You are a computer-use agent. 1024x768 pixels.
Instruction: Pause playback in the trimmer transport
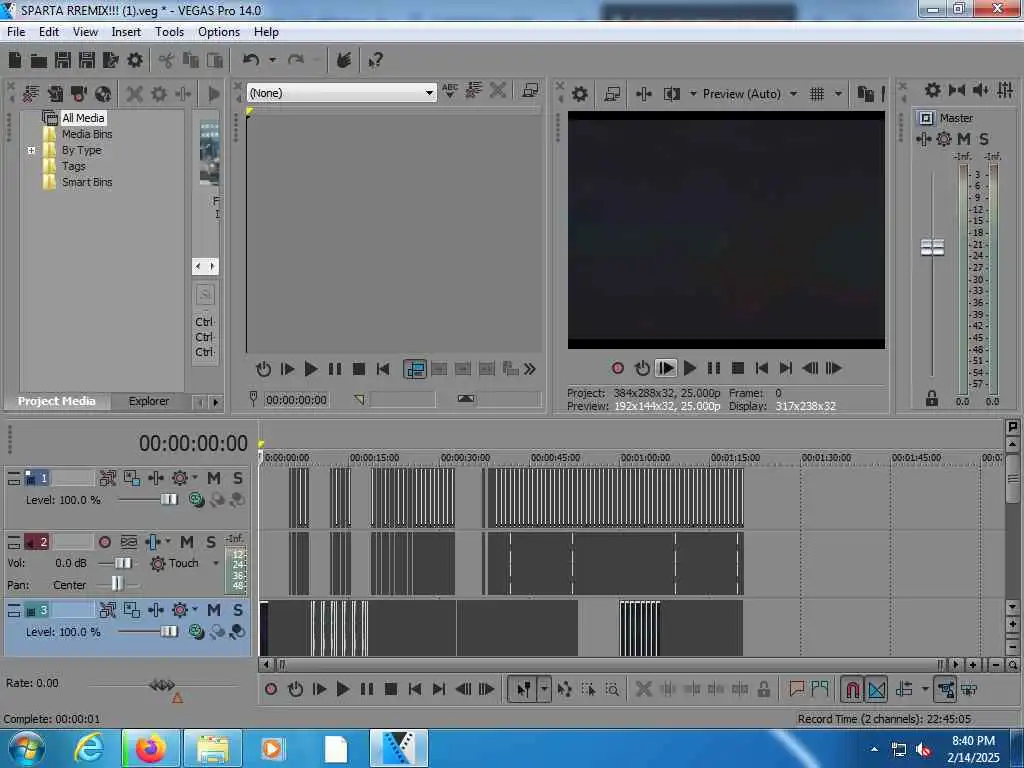335,369
